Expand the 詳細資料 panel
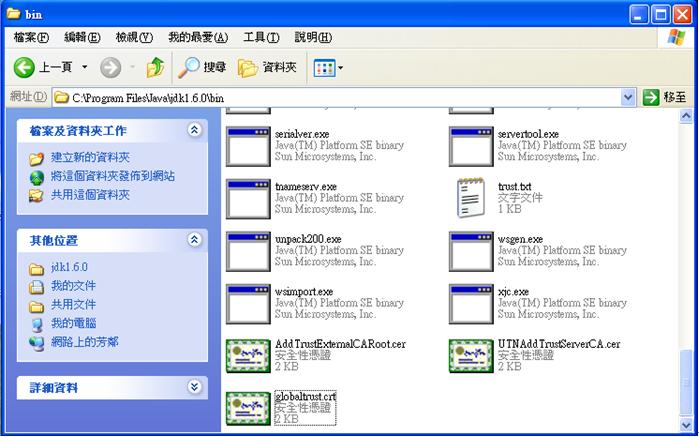The image size is (699, 437). 194,387
